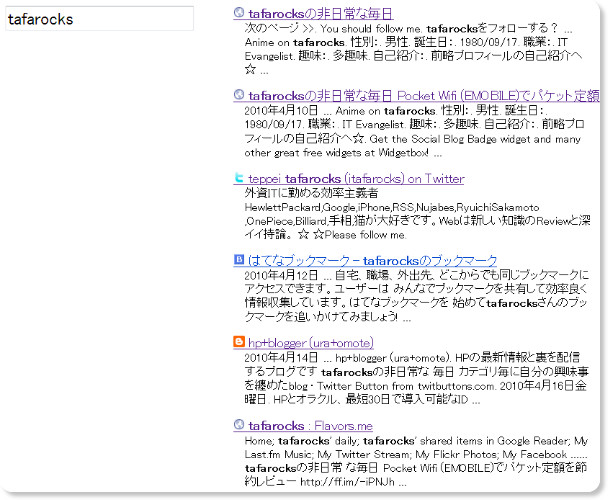Click snippet date '2010年4月14日'
Viewport: 608px width, 500px height.
(x=281, y=358)
